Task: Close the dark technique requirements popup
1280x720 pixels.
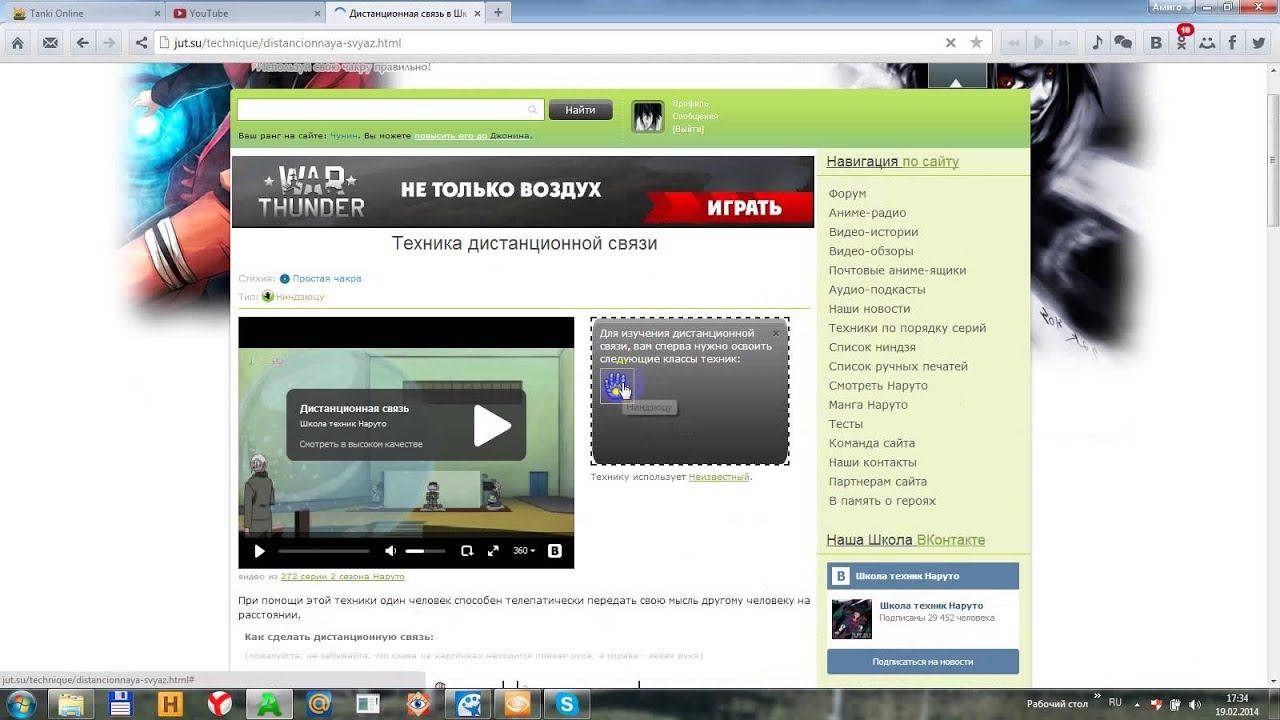Action: tap(775, 333)
